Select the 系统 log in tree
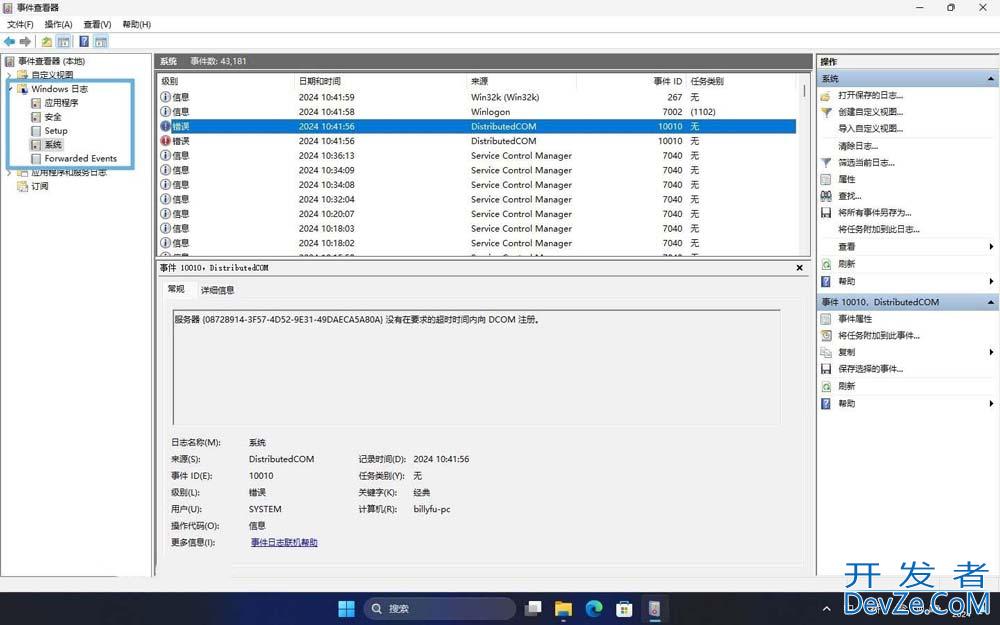This screenshot has width=1000, height=625. tap(53, 145)
